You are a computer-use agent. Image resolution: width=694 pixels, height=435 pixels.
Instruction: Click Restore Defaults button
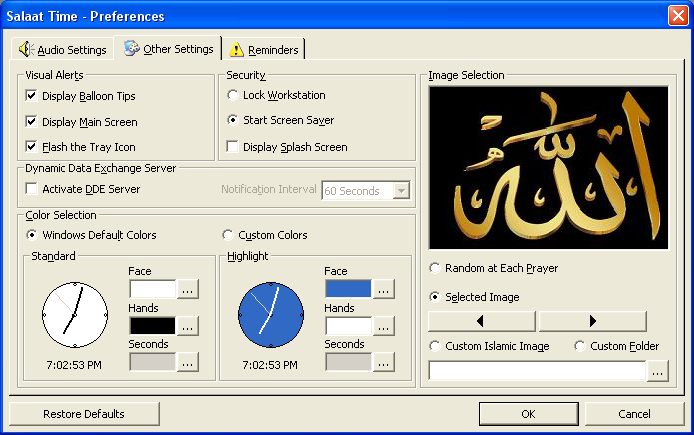point(84,414)
